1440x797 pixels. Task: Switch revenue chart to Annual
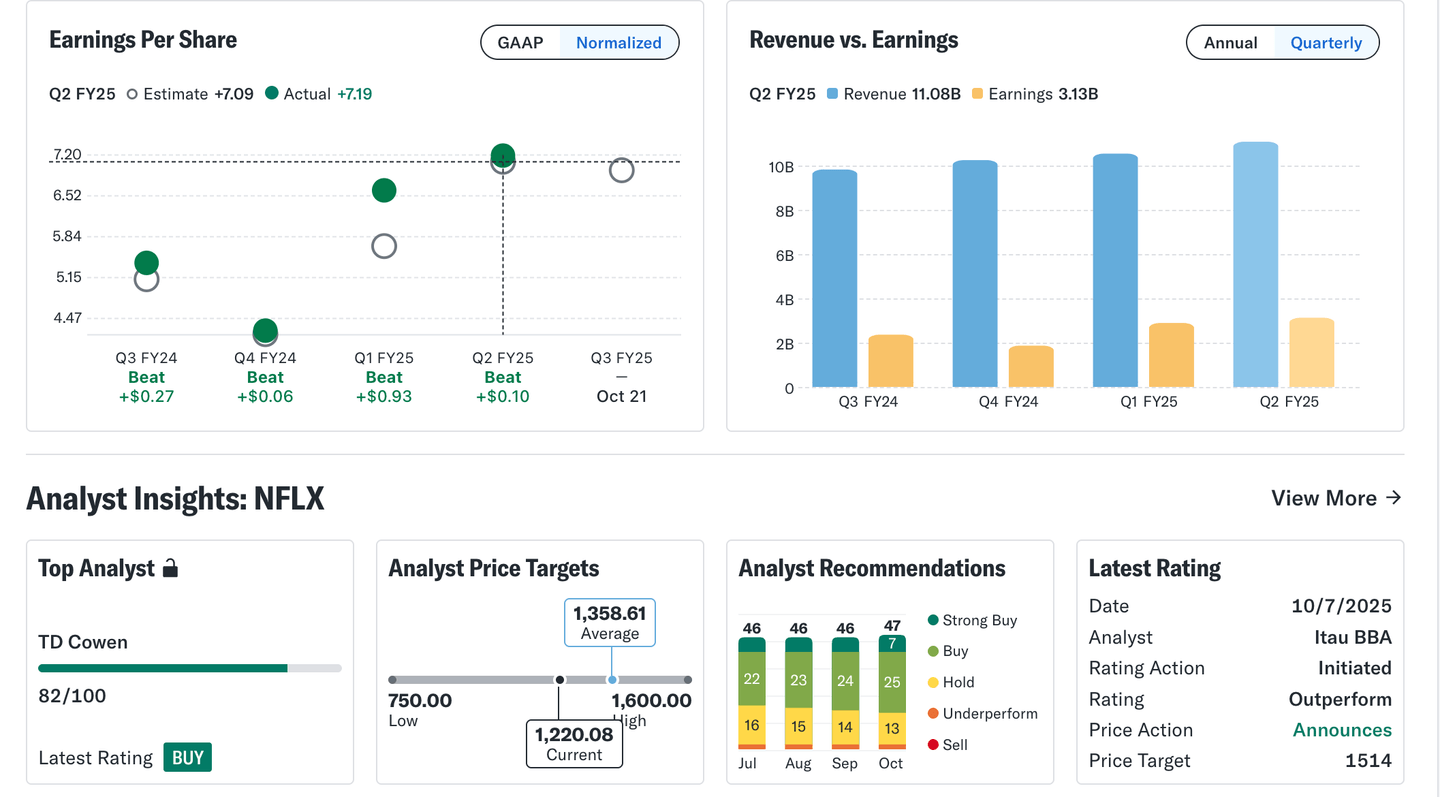tap(1230, 43)
